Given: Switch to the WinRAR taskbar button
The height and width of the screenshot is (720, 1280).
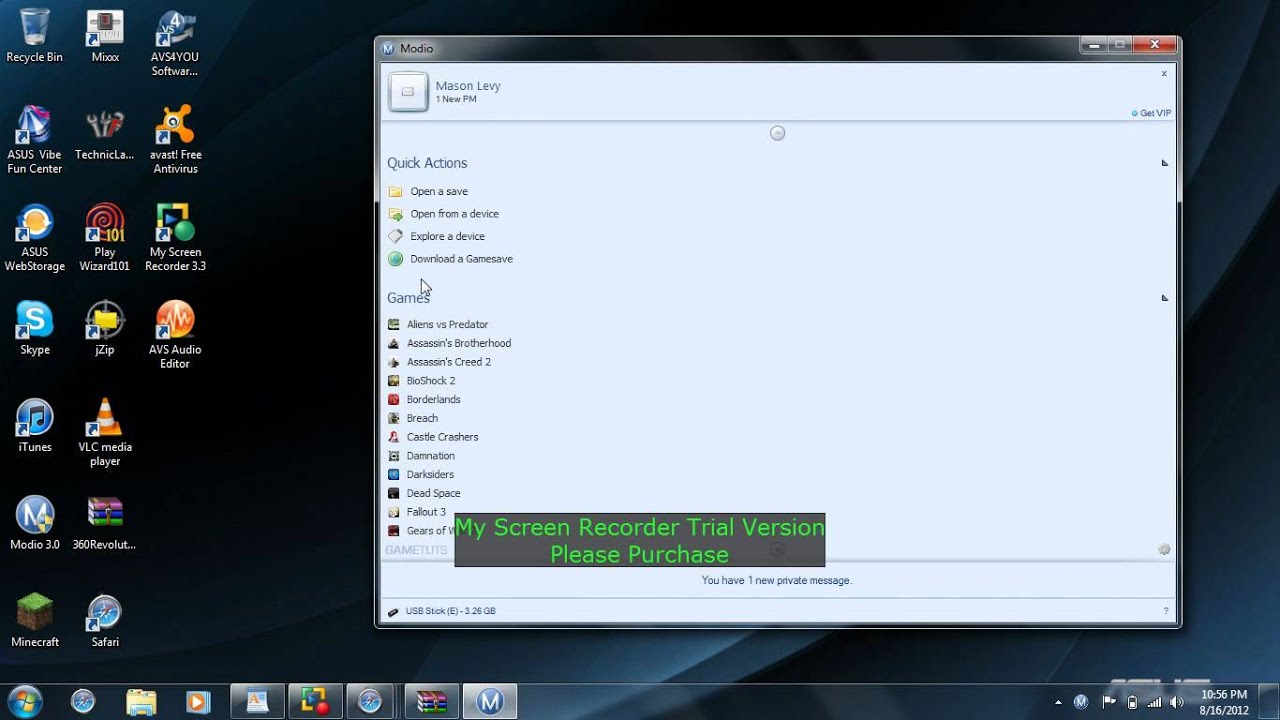Looking at the screenshot, I should pyautogui.click(x=431, y=702).
